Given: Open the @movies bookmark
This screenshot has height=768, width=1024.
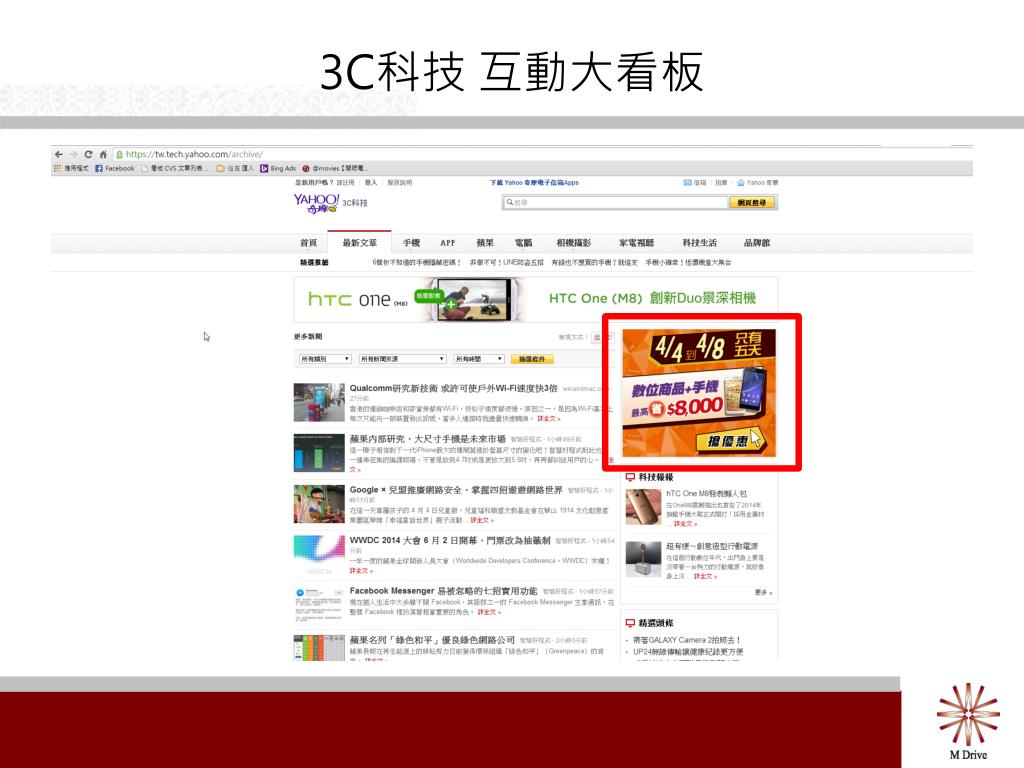Looking at the screenshot, I should pyautogui.click(x=335, y=168).
